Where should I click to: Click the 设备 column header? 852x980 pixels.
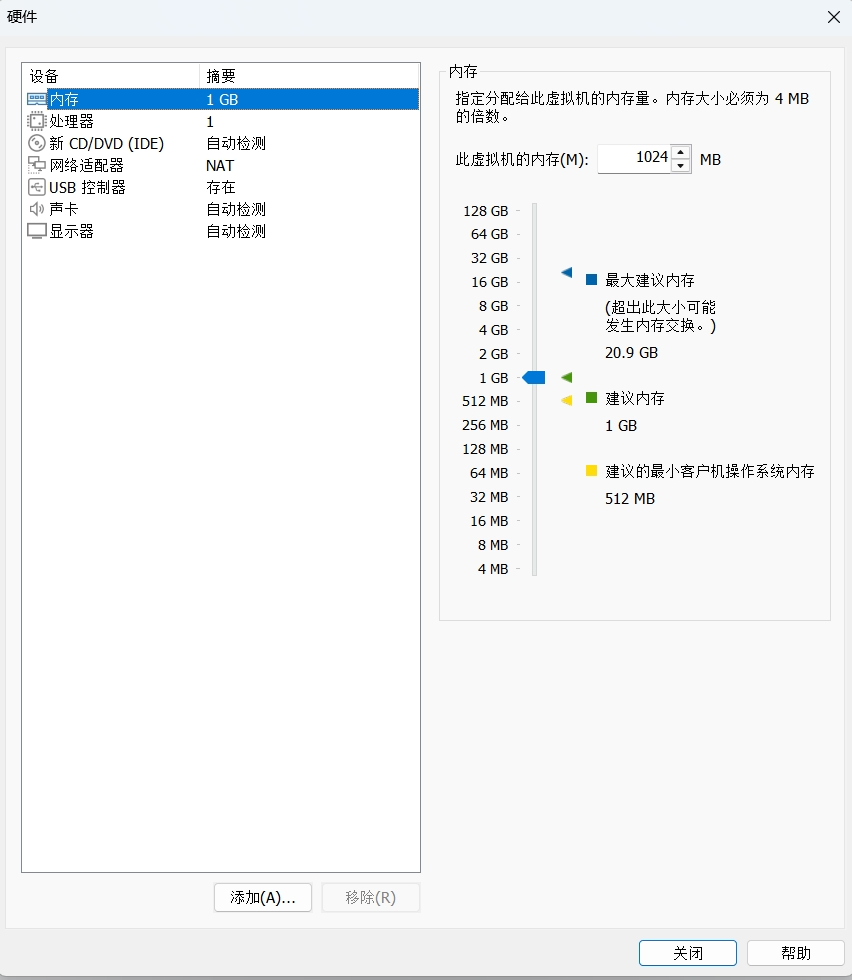(111, 76)
